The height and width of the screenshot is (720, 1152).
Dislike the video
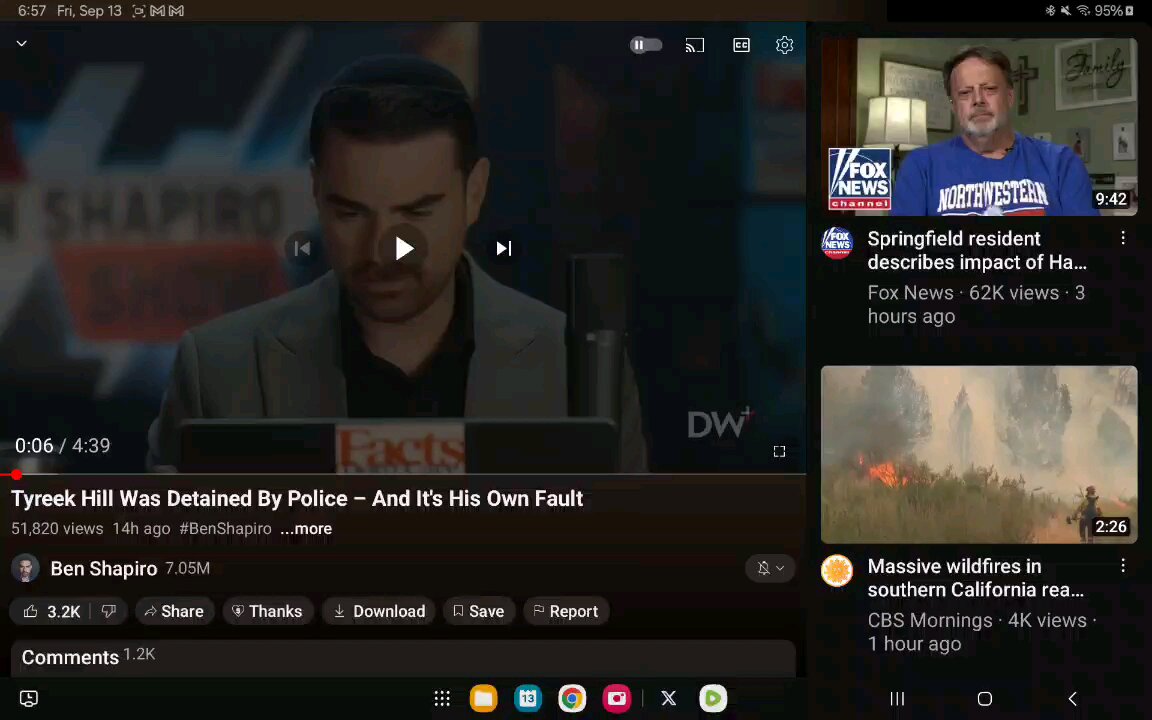click(109, 611)
